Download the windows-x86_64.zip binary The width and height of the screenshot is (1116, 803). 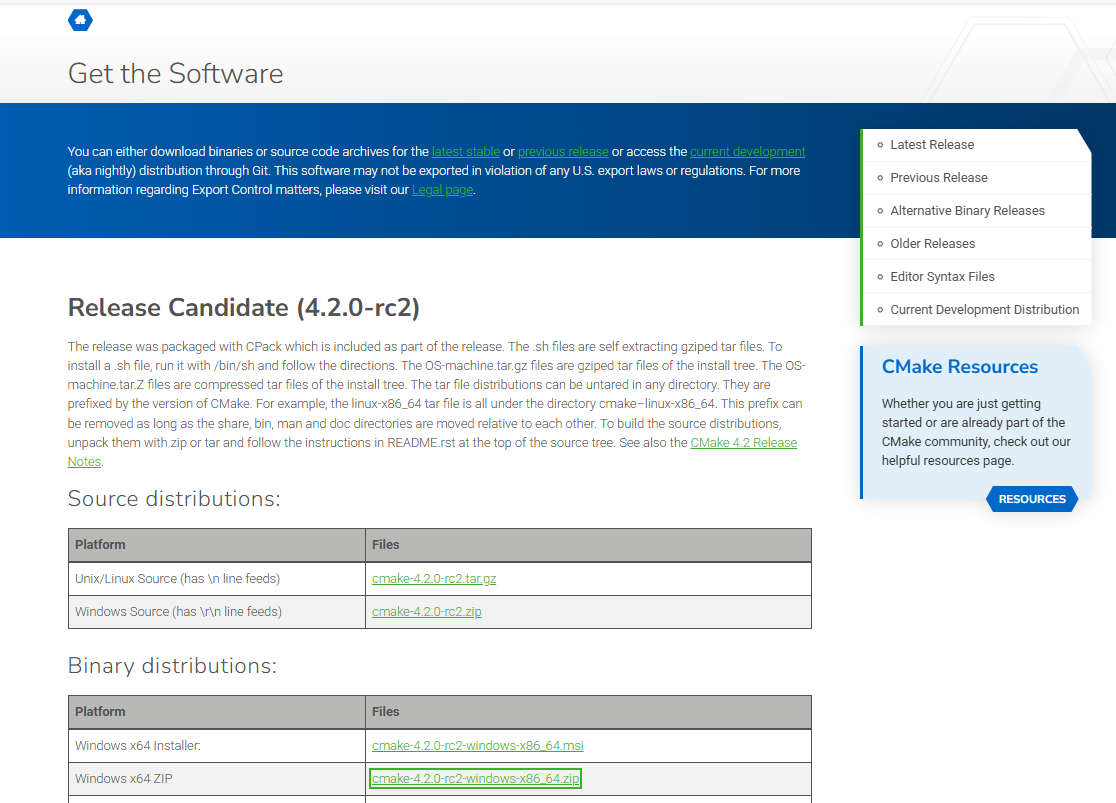pos(475,779)
